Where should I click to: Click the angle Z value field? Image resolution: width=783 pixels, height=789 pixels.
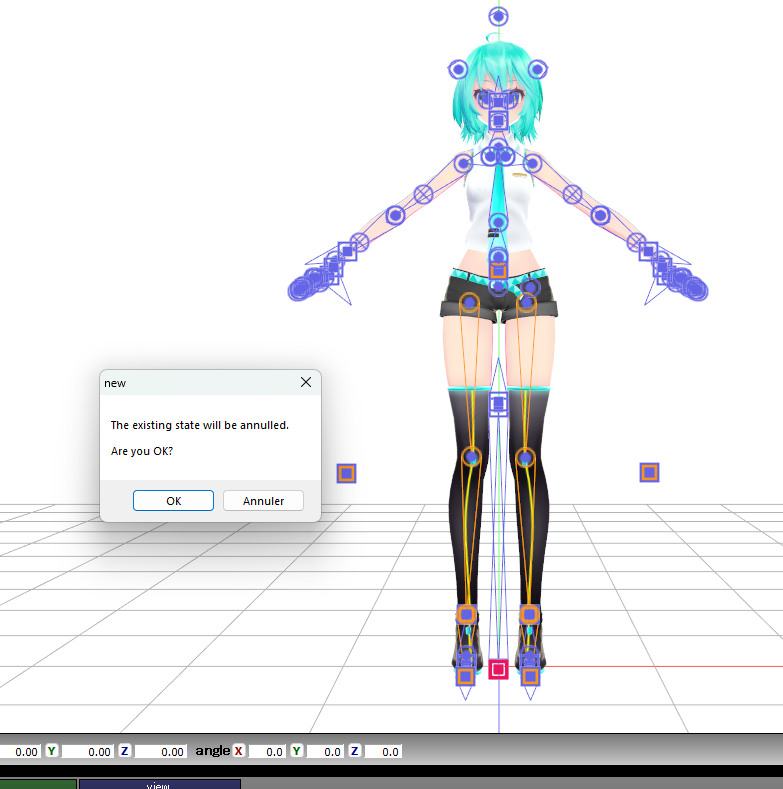tap(383, 751)
